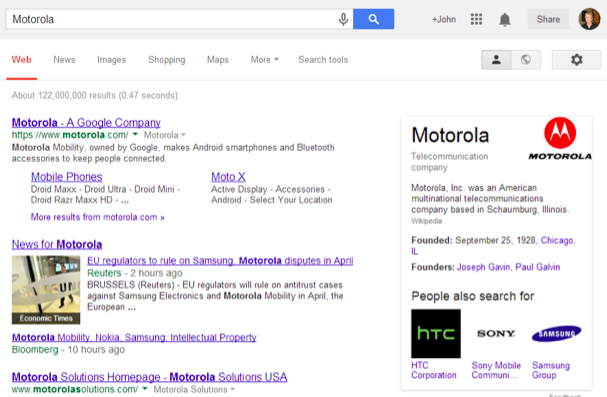
Task: Expand the More search categories dropdown
Action: pyautogui.click(x=264, y=60)
